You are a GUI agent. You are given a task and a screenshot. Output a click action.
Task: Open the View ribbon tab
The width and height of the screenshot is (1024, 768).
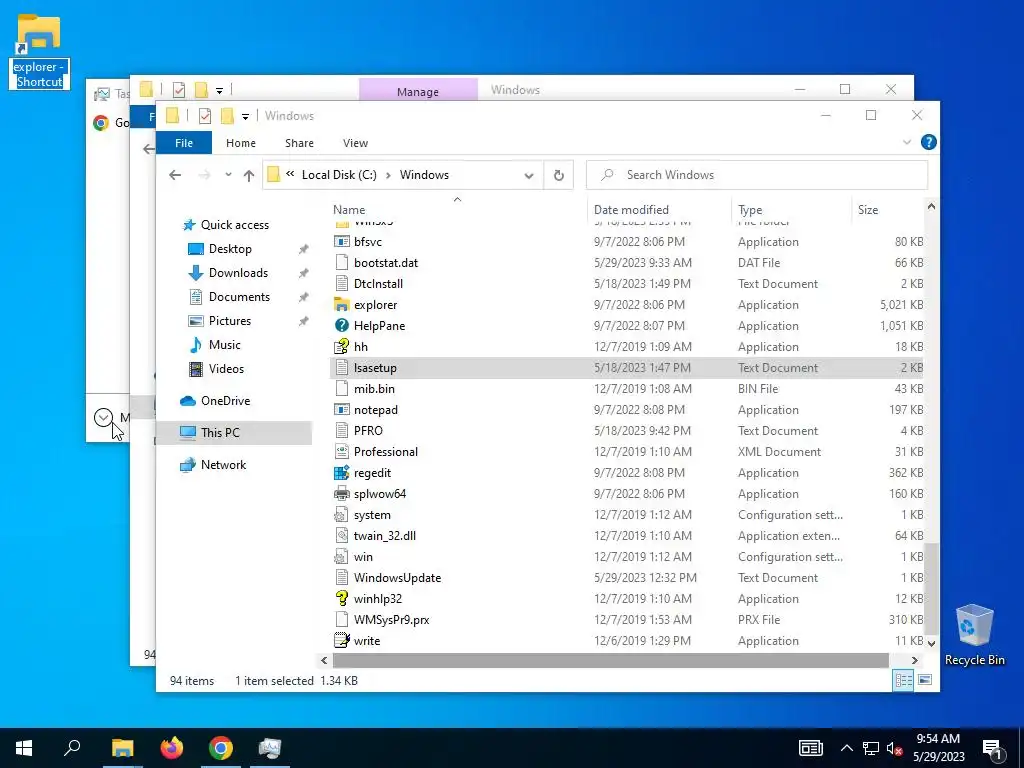pyautogui.click(x=355, y=143)
